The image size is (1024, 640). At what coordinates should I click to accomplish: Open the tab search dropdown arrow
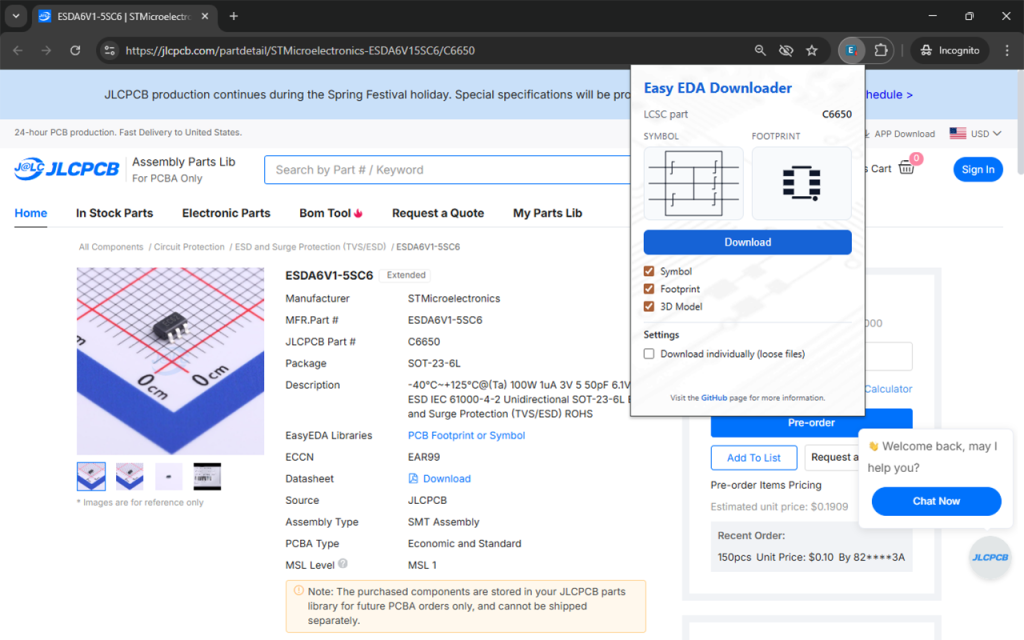pyautogui.click(x=16, y=16)
